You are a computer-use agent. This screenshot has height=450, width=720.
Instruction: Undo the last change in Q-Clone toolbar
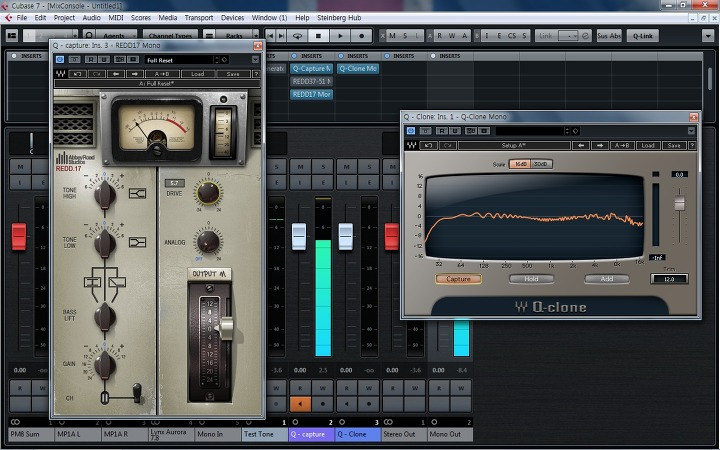428,145
